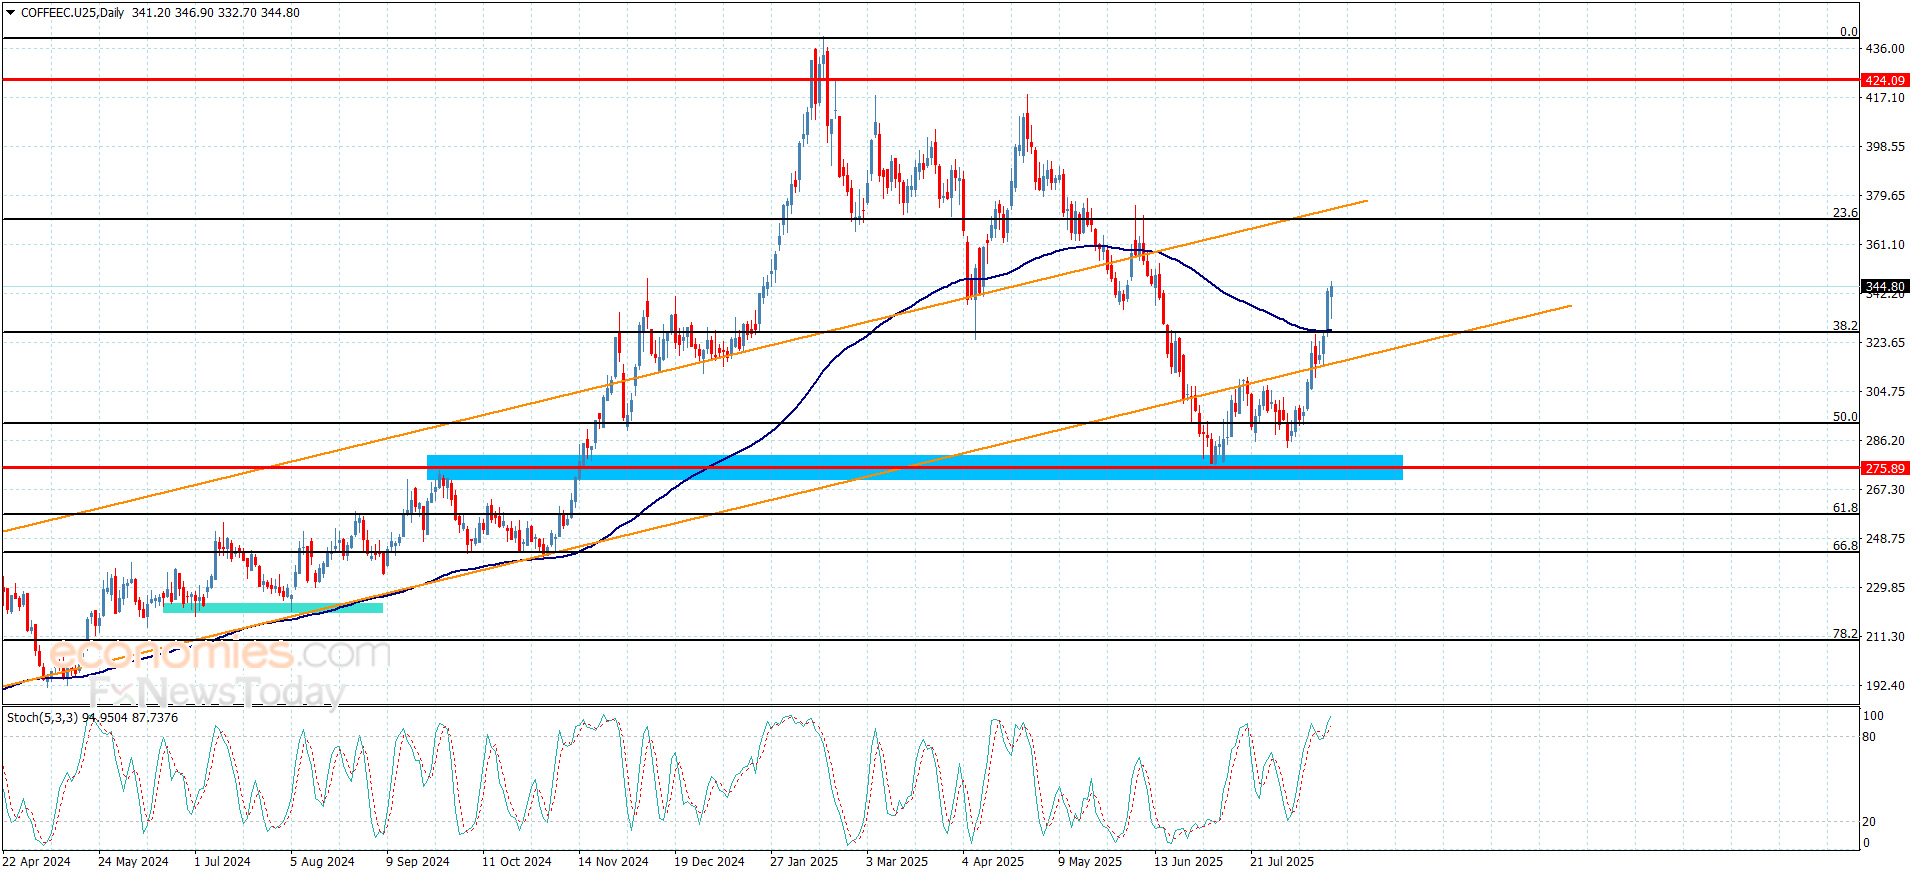Viewport: 1916px width, 874px height.
Task: Select the 5 Aug 2024 date label
Action: [x=322, y=862]
